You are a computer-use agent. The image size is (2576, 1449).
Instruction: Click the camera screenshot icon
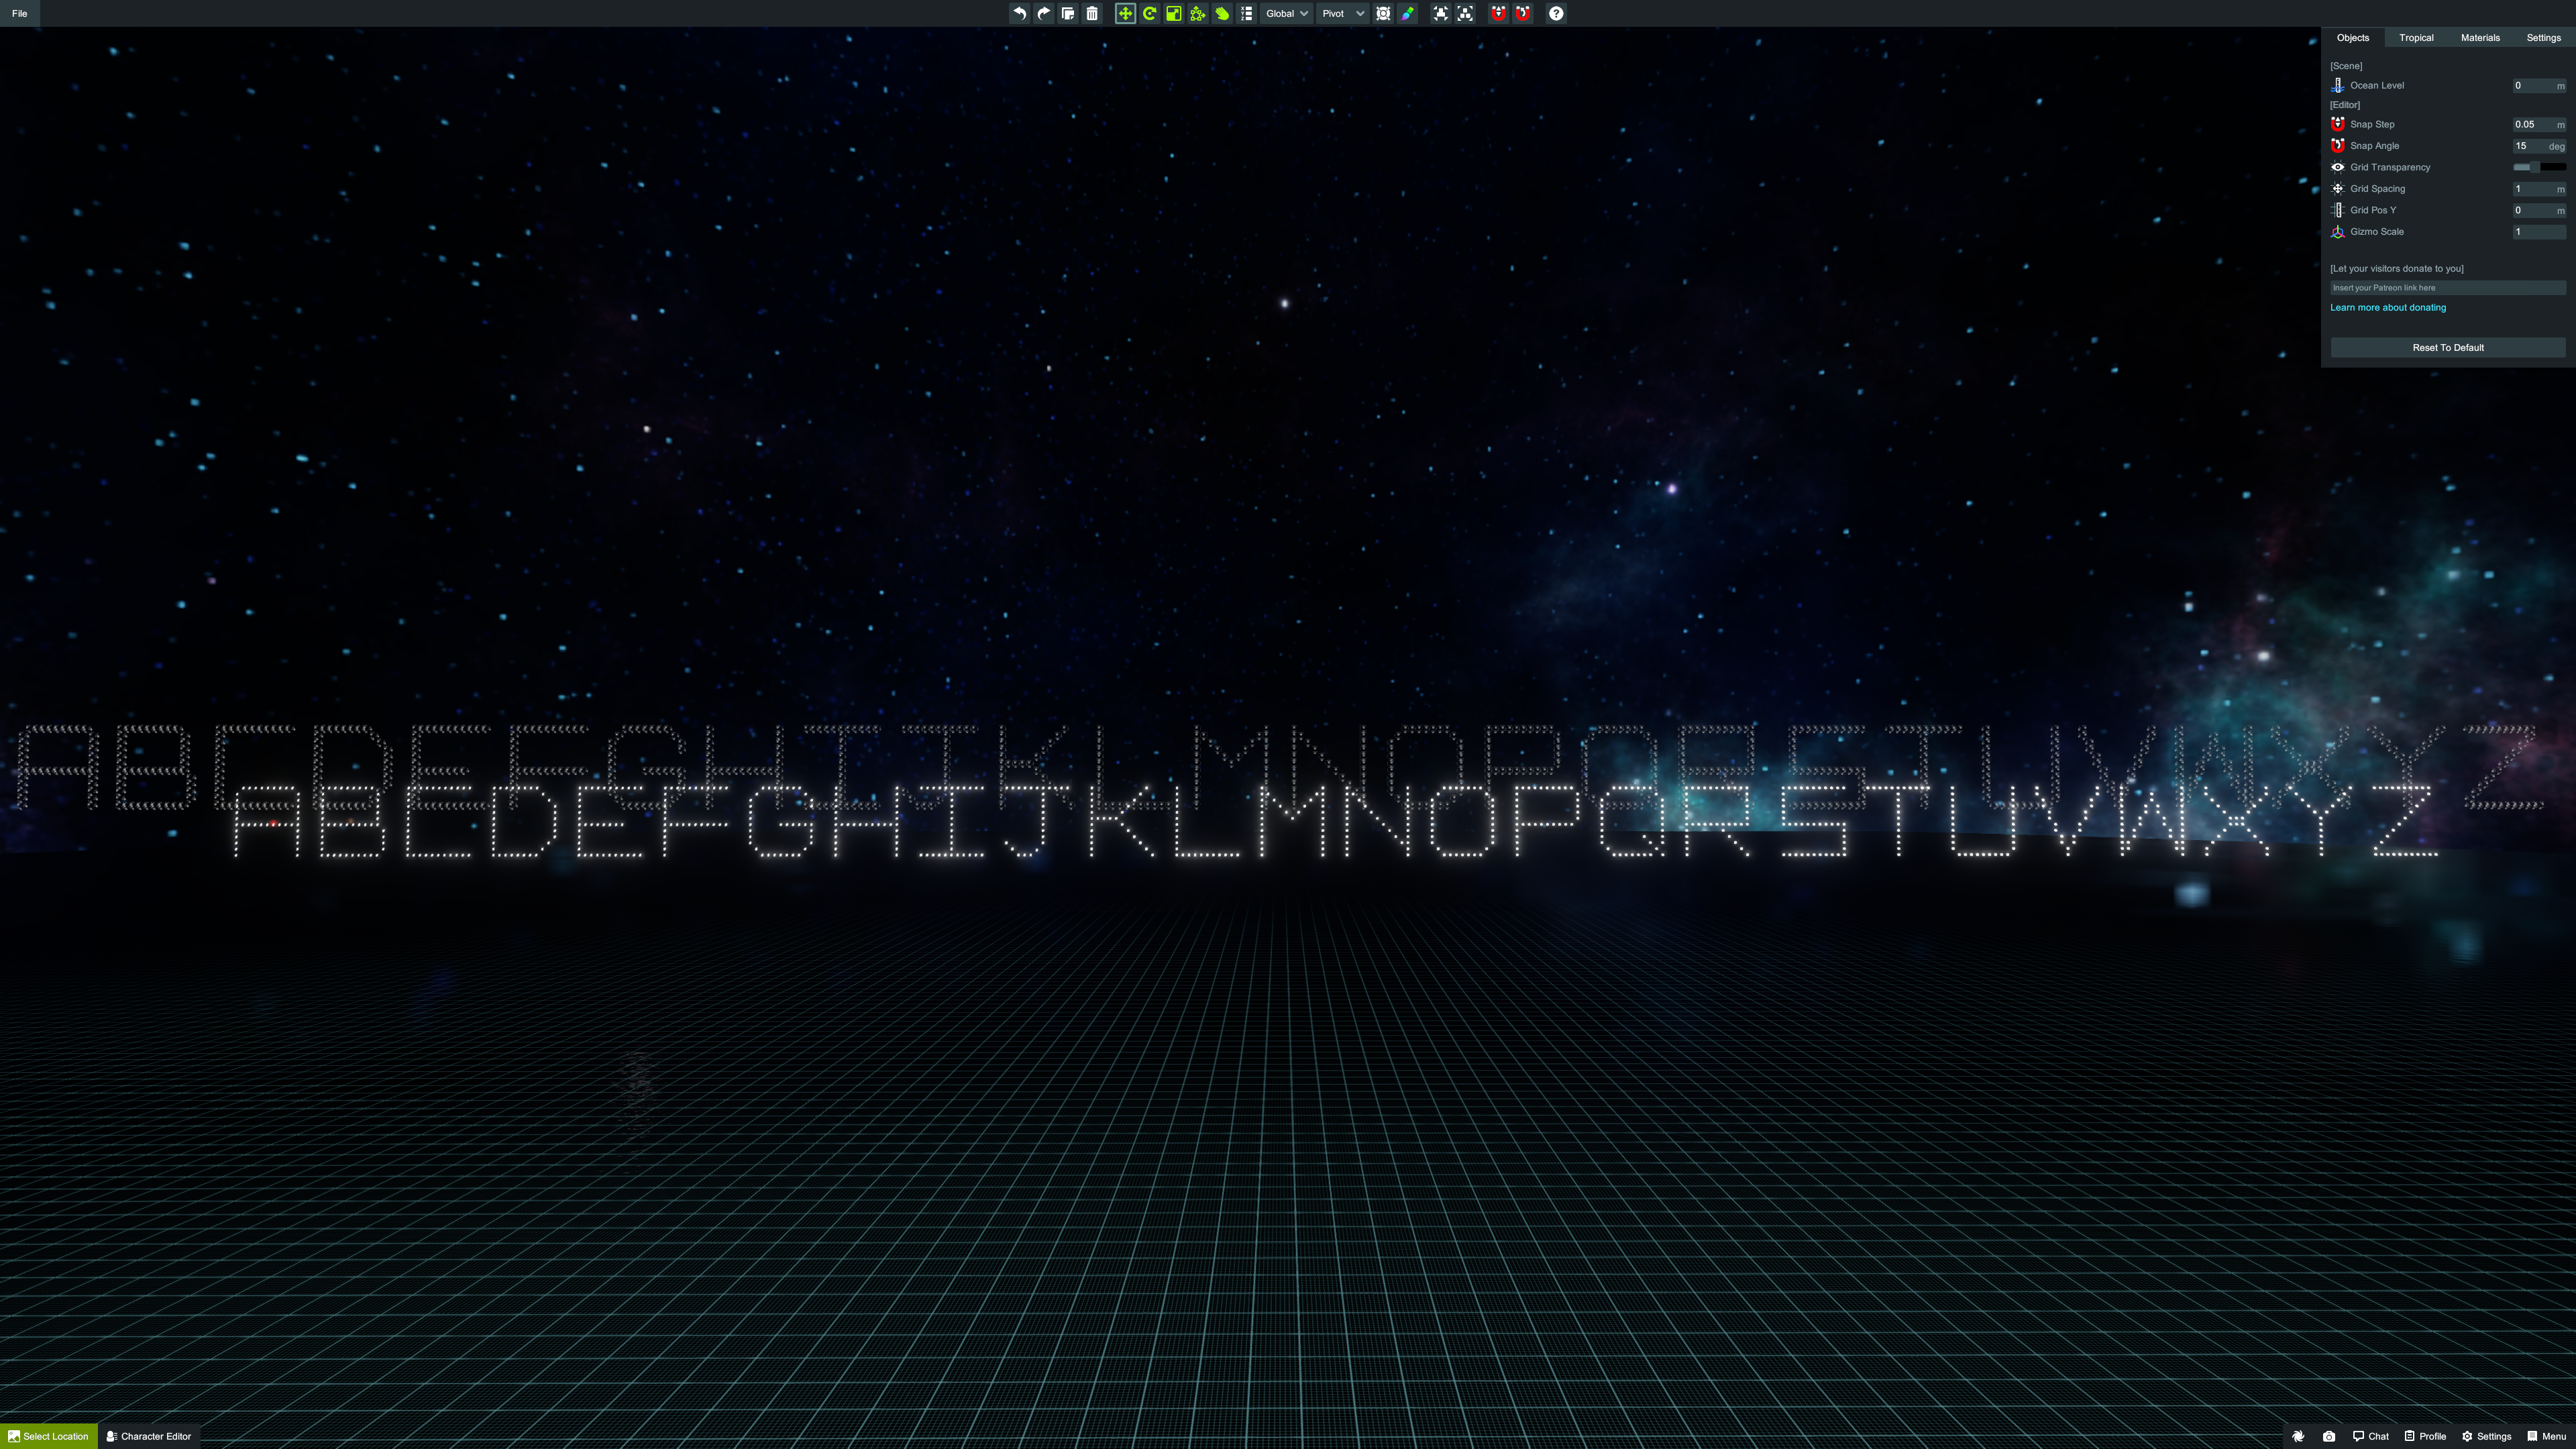tap(2329, 1436)
